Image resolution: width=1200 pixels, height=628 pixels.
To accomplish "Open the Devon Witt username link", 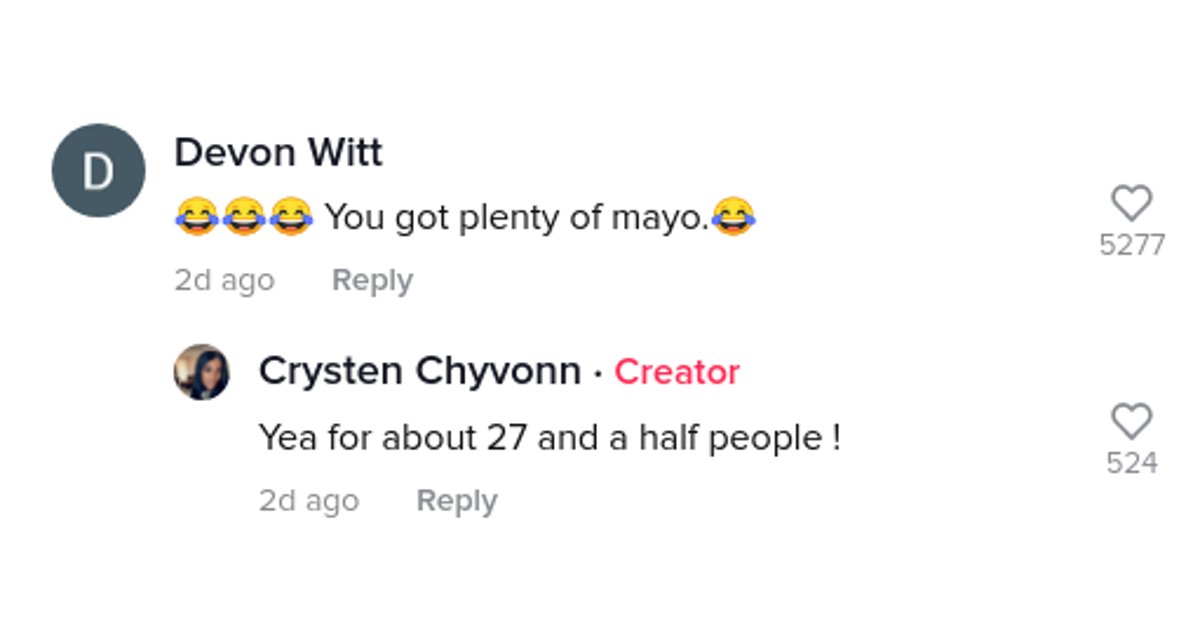I will (x=279, y=153).
